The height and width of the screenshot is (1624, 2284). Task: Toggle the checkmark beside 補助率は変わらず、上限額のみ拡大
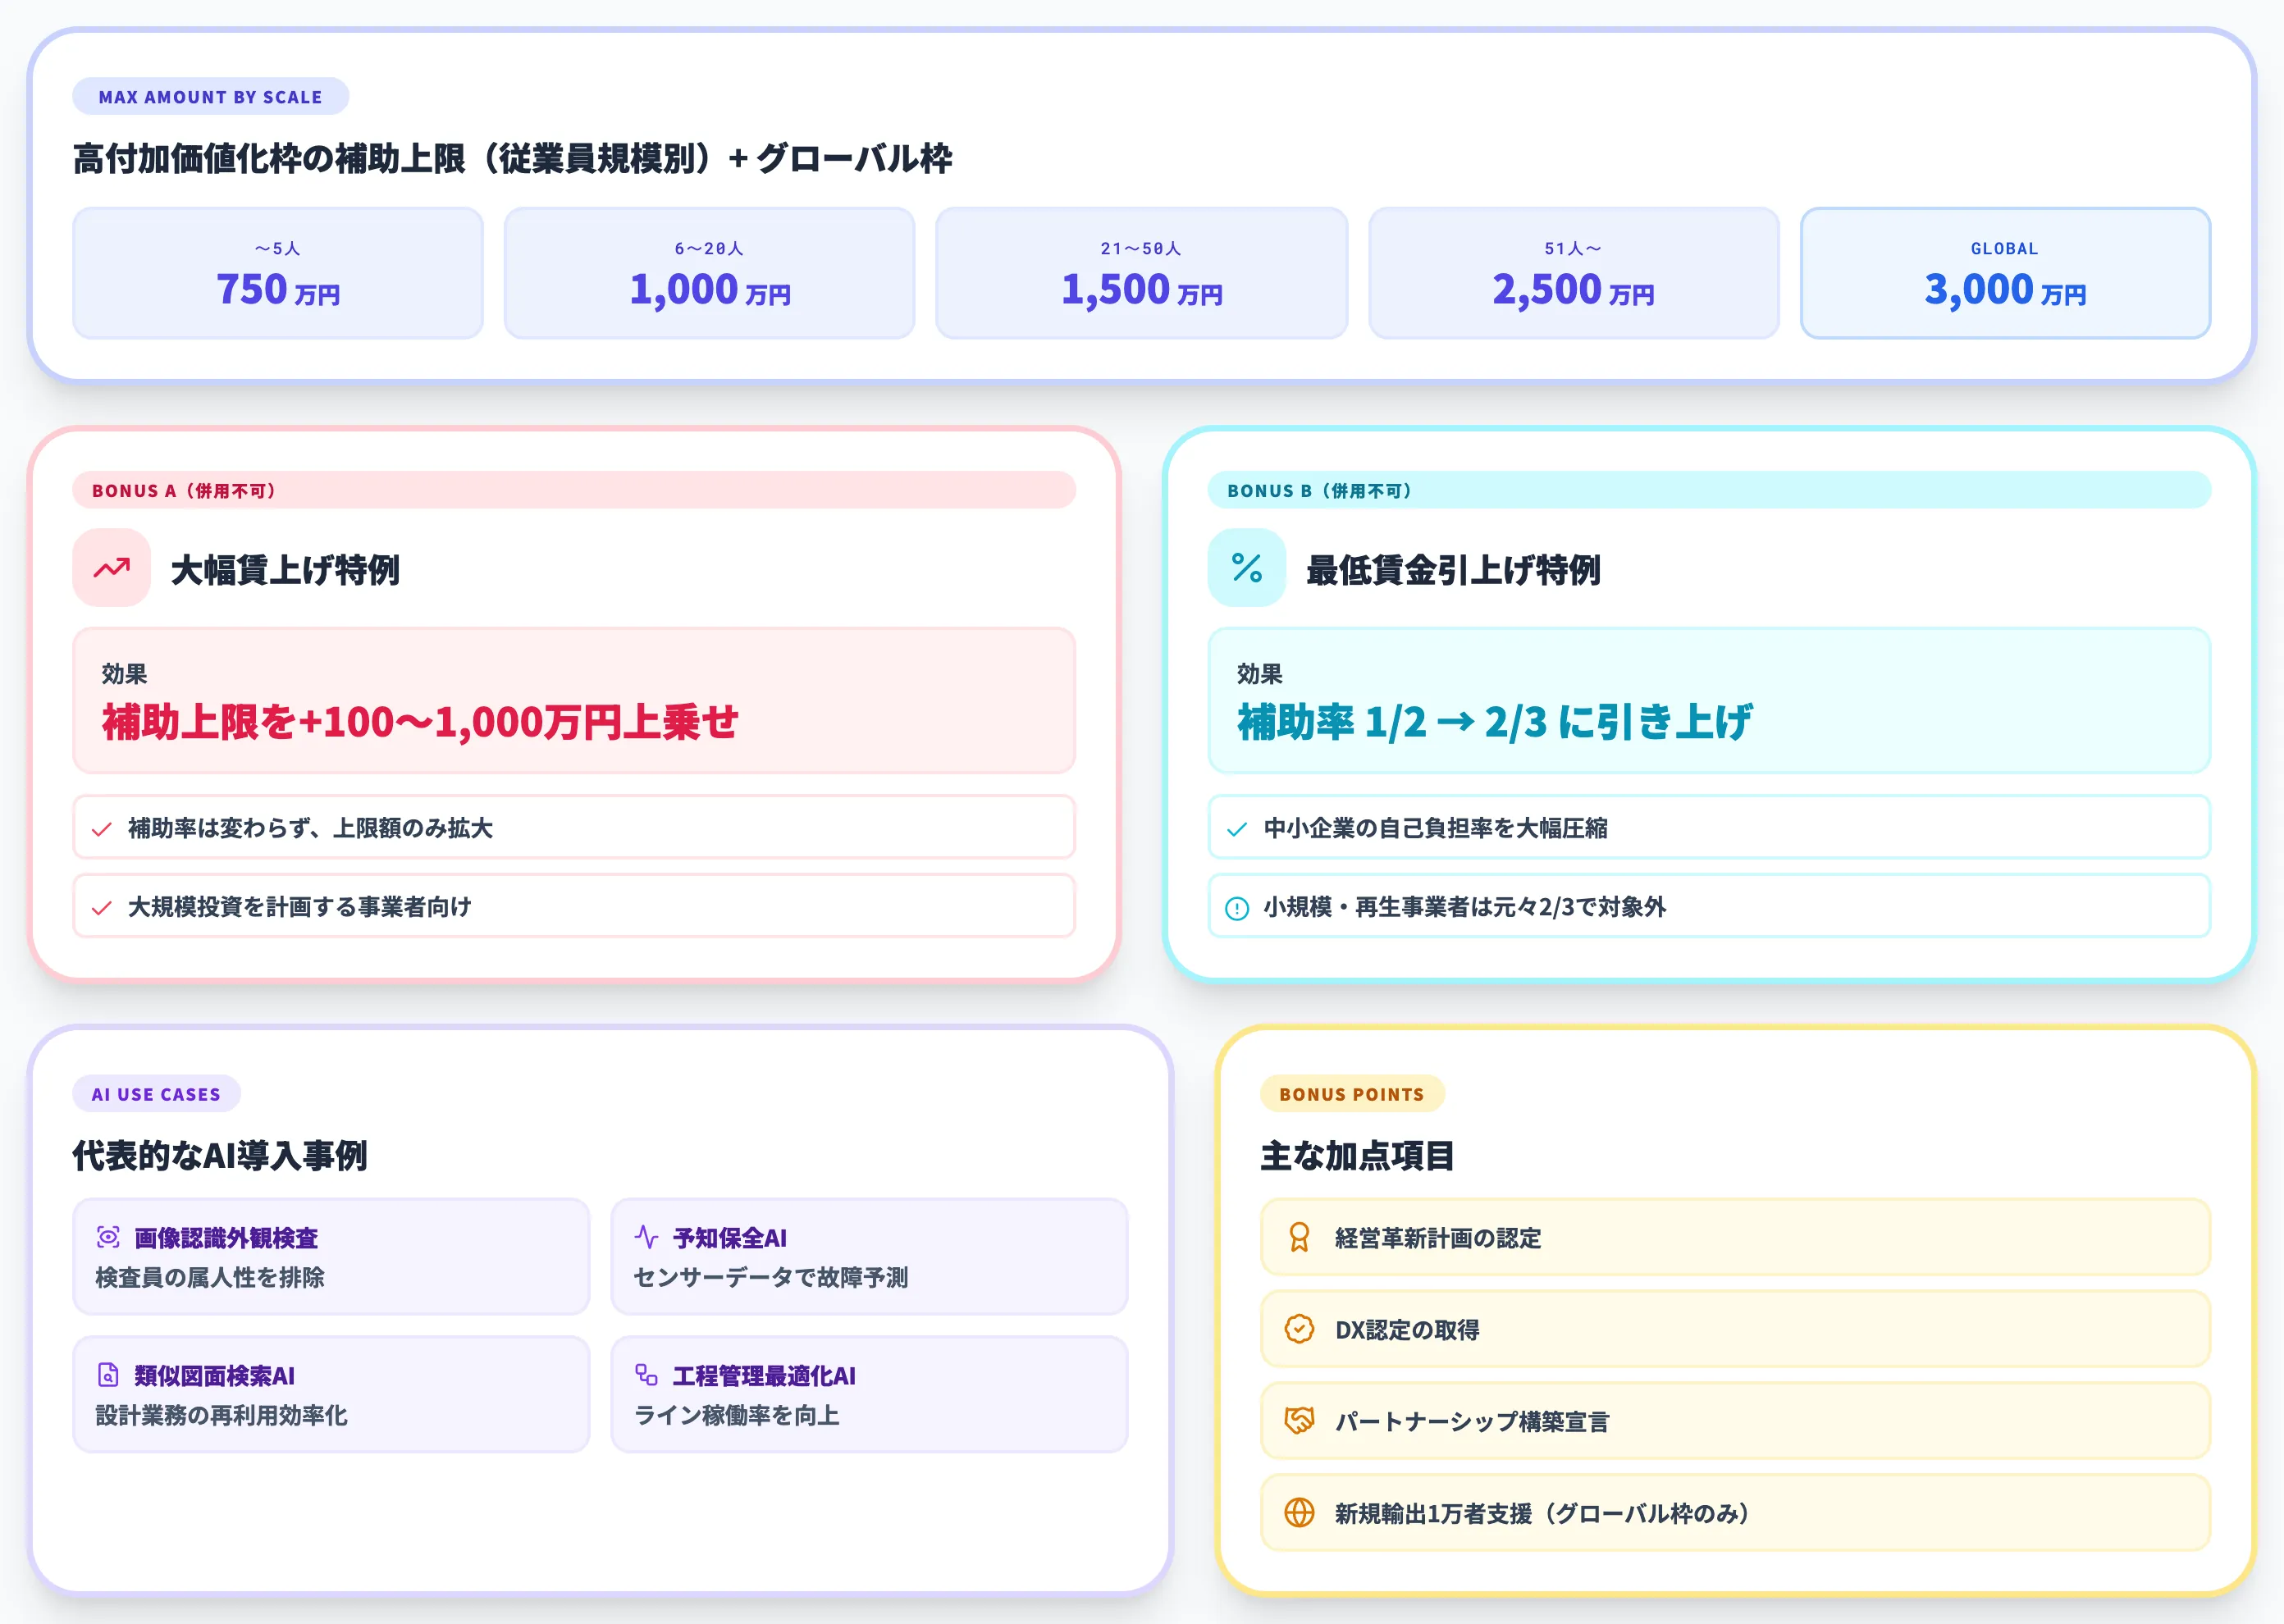click(101, 828)
